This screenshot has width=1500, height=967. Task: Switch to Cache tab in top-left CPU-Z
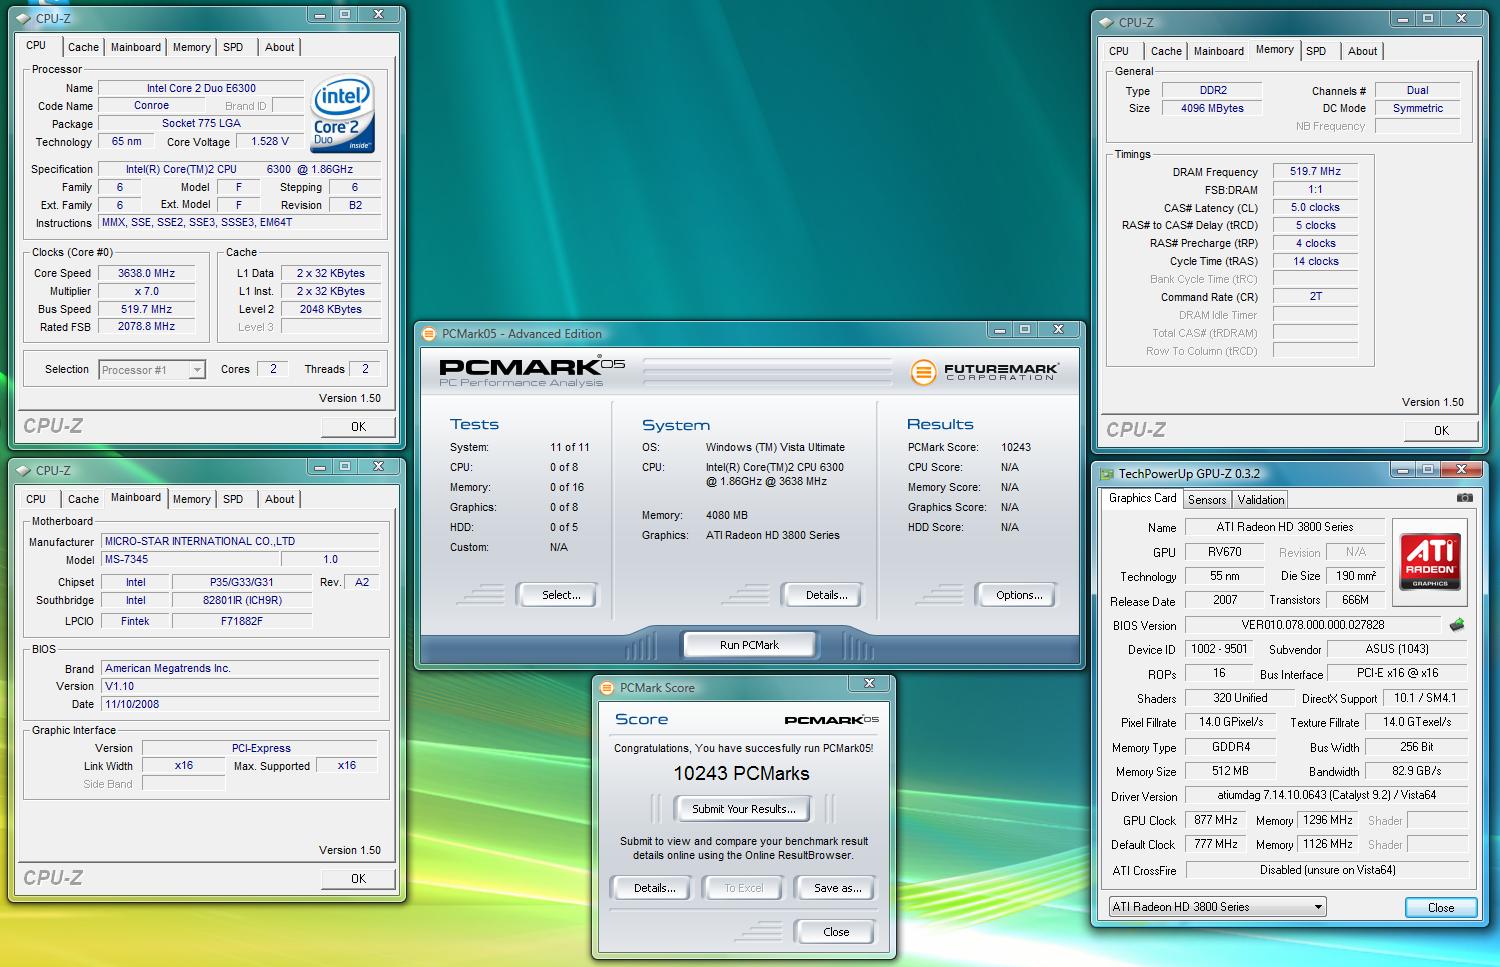click(83, 47)
